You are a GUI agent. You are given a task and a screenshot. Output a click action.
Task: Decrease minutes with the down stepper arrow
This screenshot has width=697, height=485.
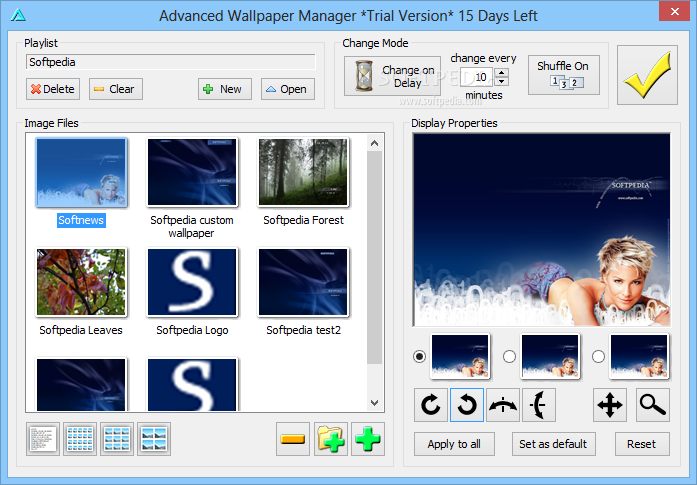[x=501, y=81]
